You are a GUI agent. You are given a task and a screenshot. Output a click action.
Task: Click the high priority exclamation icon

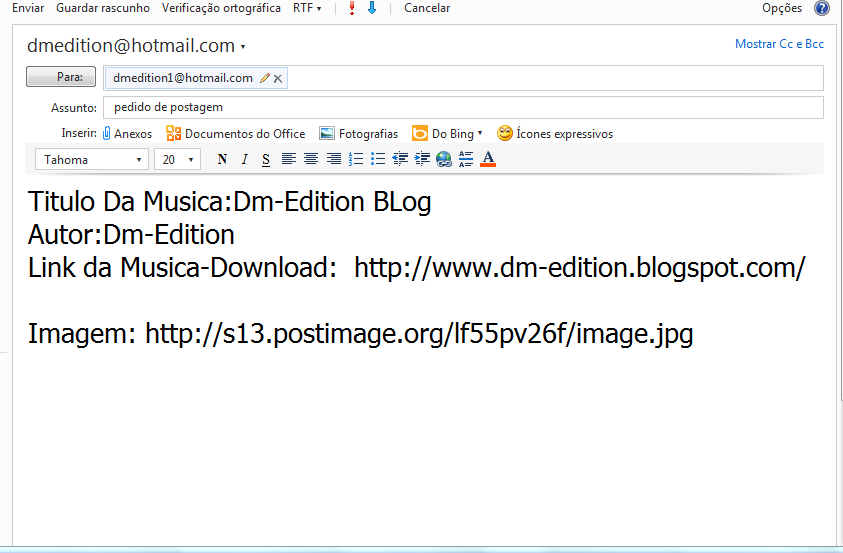tap(352, 8)
